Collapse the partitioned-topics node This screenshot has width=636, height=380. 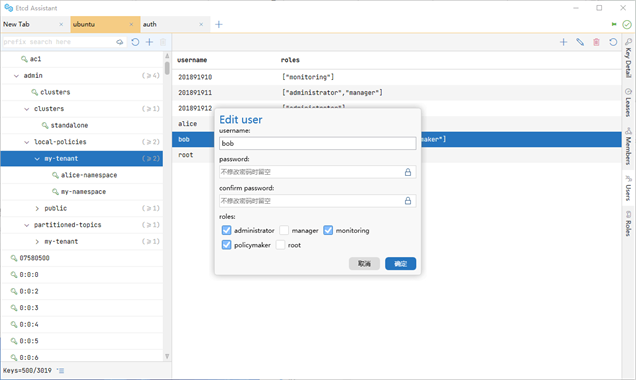[26, 225]
